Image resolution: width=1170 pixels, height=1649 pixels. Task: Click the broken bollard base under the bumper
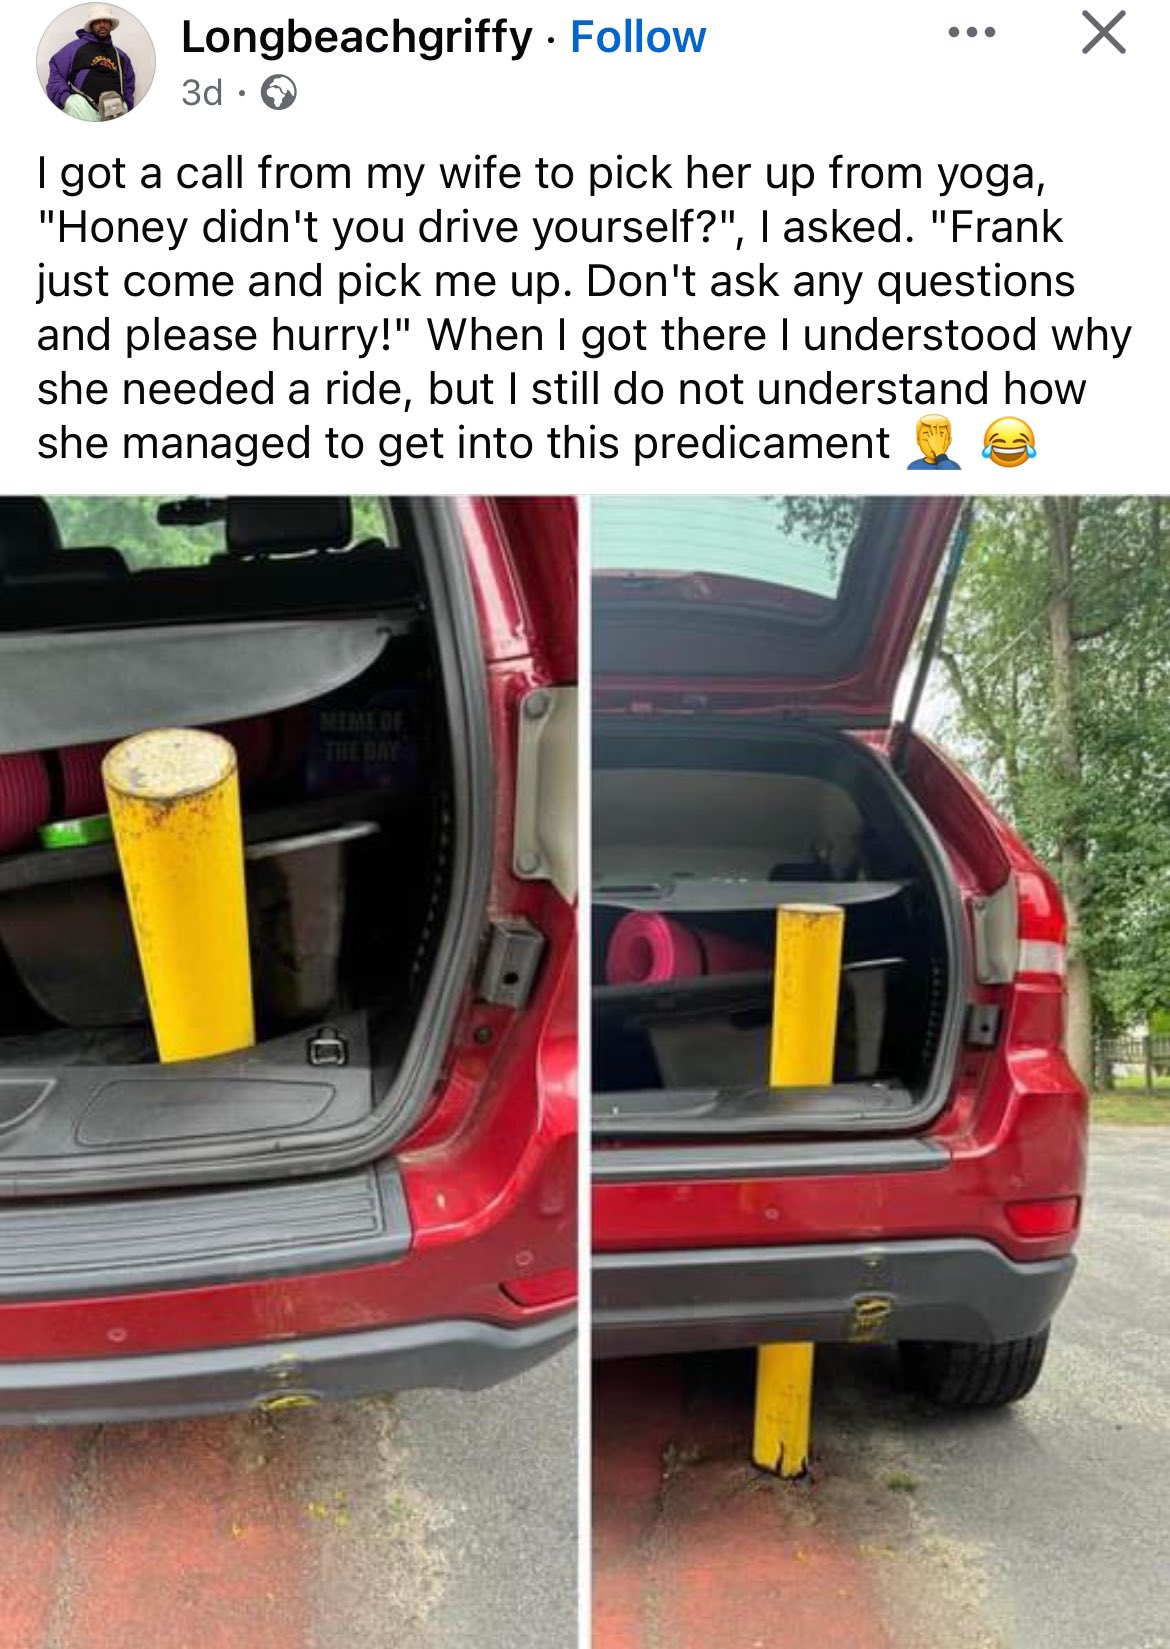click(x=783, y=1408)
